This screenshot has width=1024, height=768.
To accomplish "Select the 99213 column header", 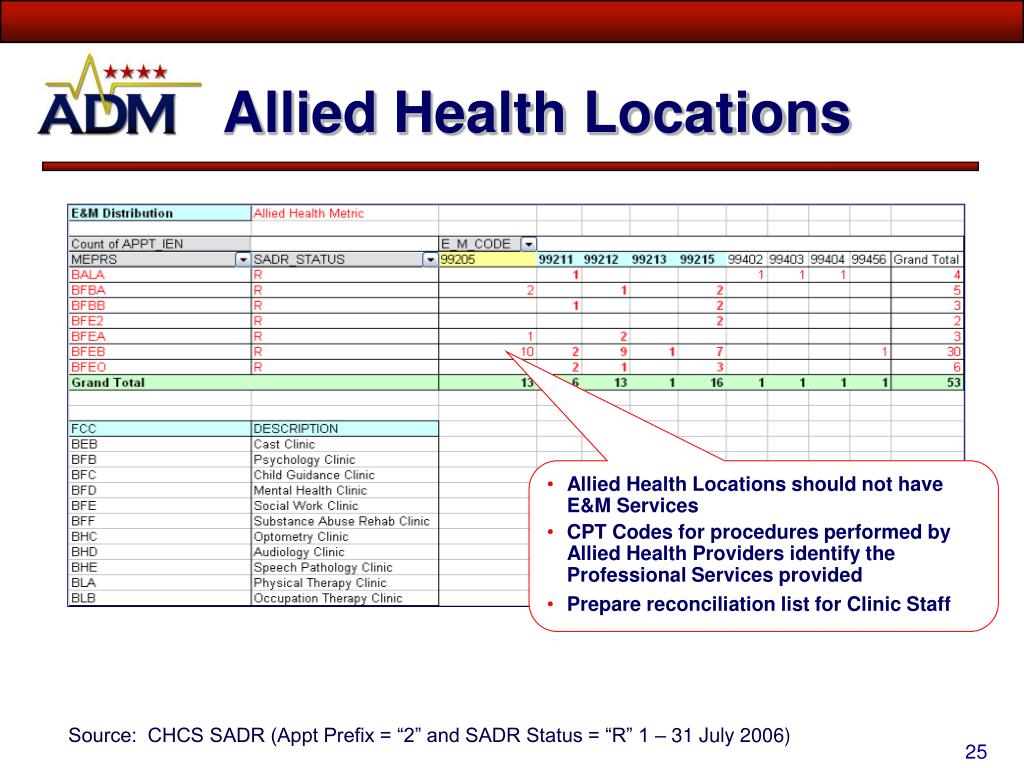I will [x=654, y=259].
